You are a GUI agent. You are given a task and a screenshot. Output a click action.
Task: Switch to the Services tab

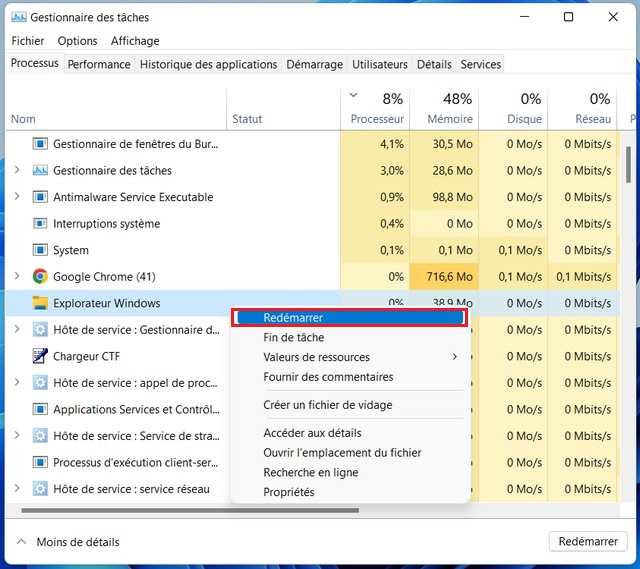[481, 64]
